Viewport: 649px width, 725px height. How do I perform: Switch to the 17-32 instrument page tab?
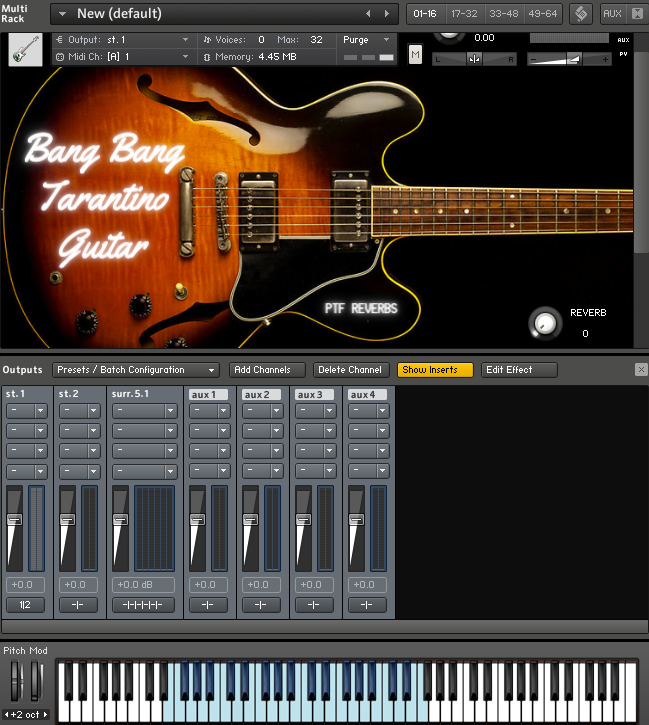pos(463,14)
